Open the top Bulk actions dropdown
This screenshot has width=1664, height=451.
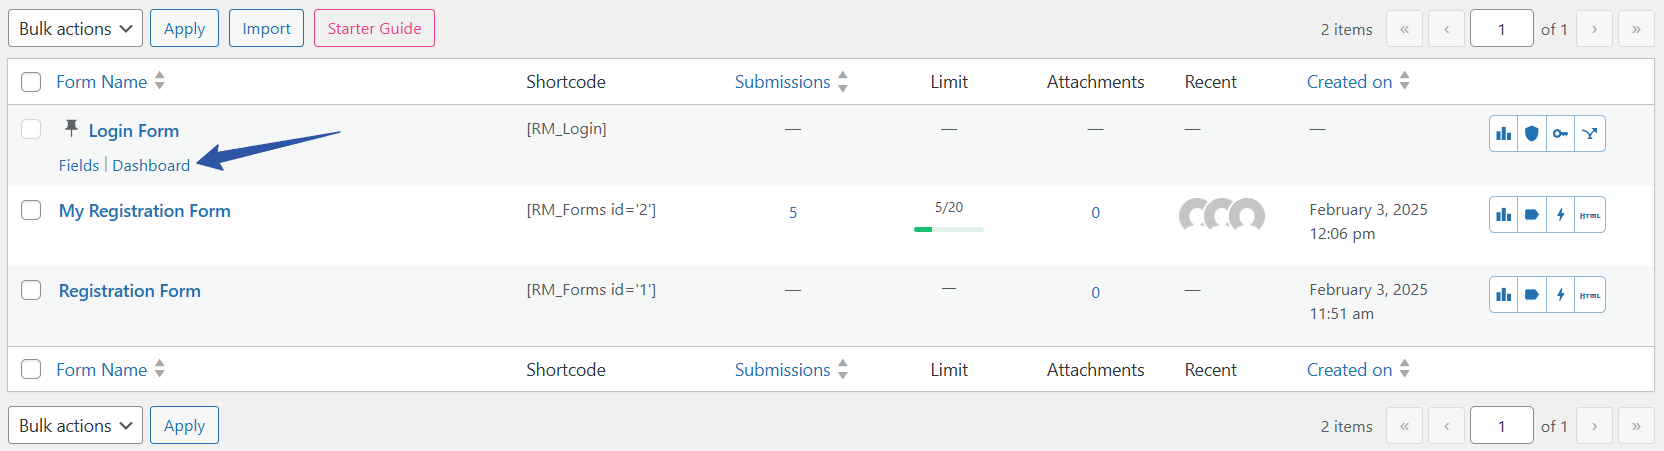coord(75,28)
